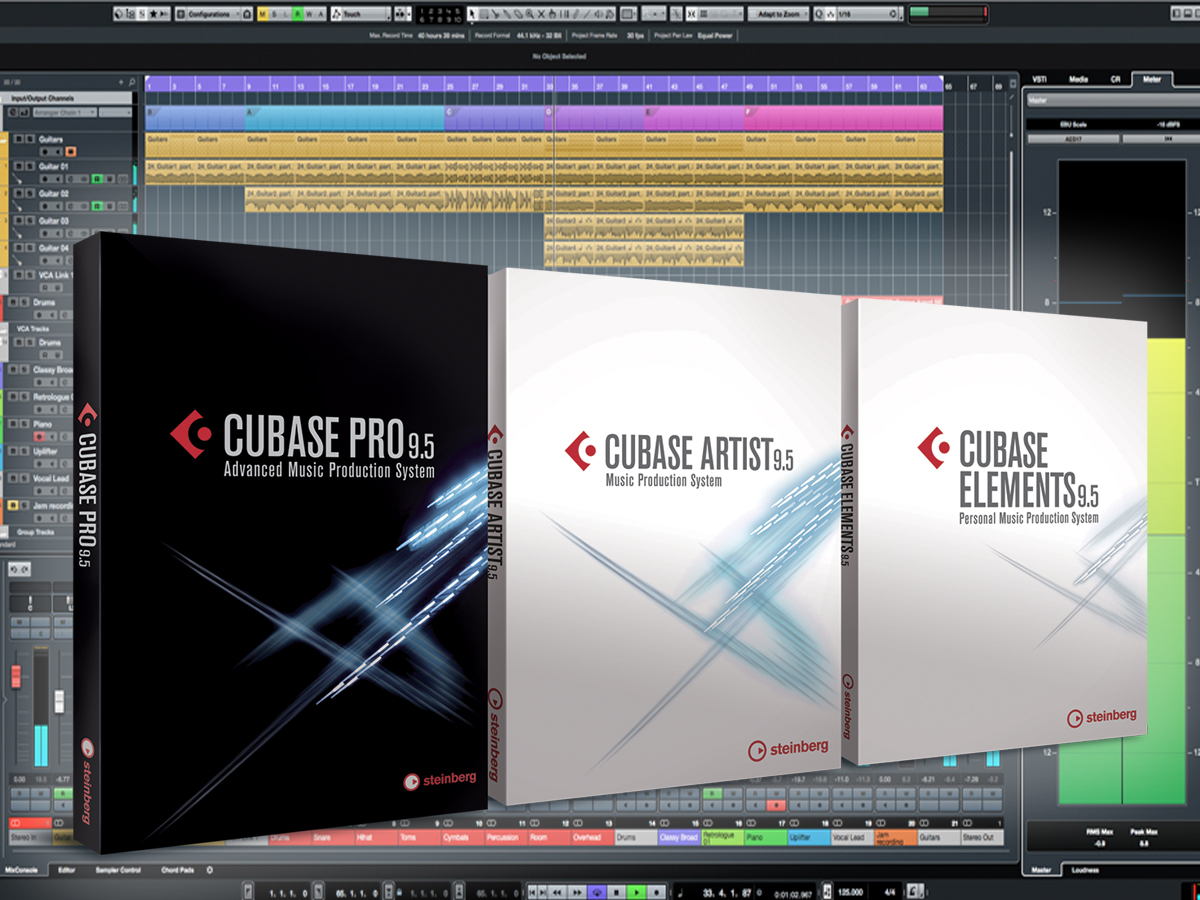
Task: Open the Editor lower zone tab
Action: [67, 870]
